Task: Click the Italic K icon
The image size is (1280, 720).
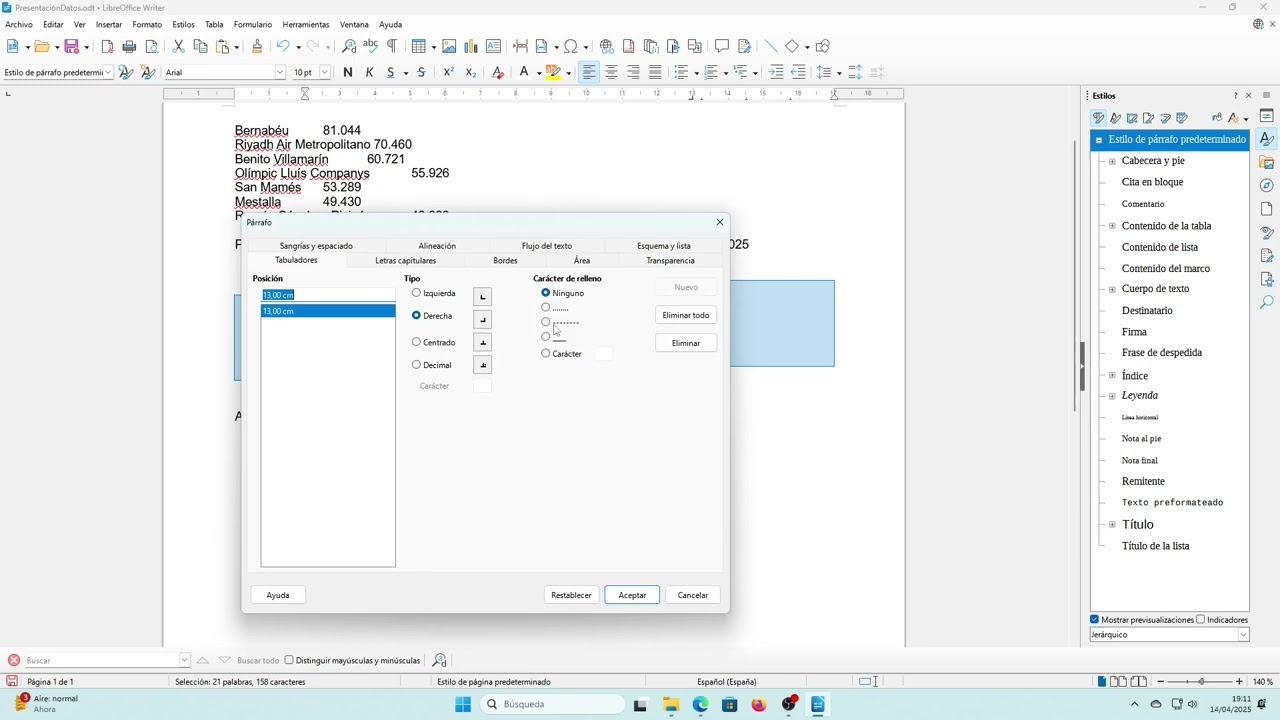Action: pos(369,72)
